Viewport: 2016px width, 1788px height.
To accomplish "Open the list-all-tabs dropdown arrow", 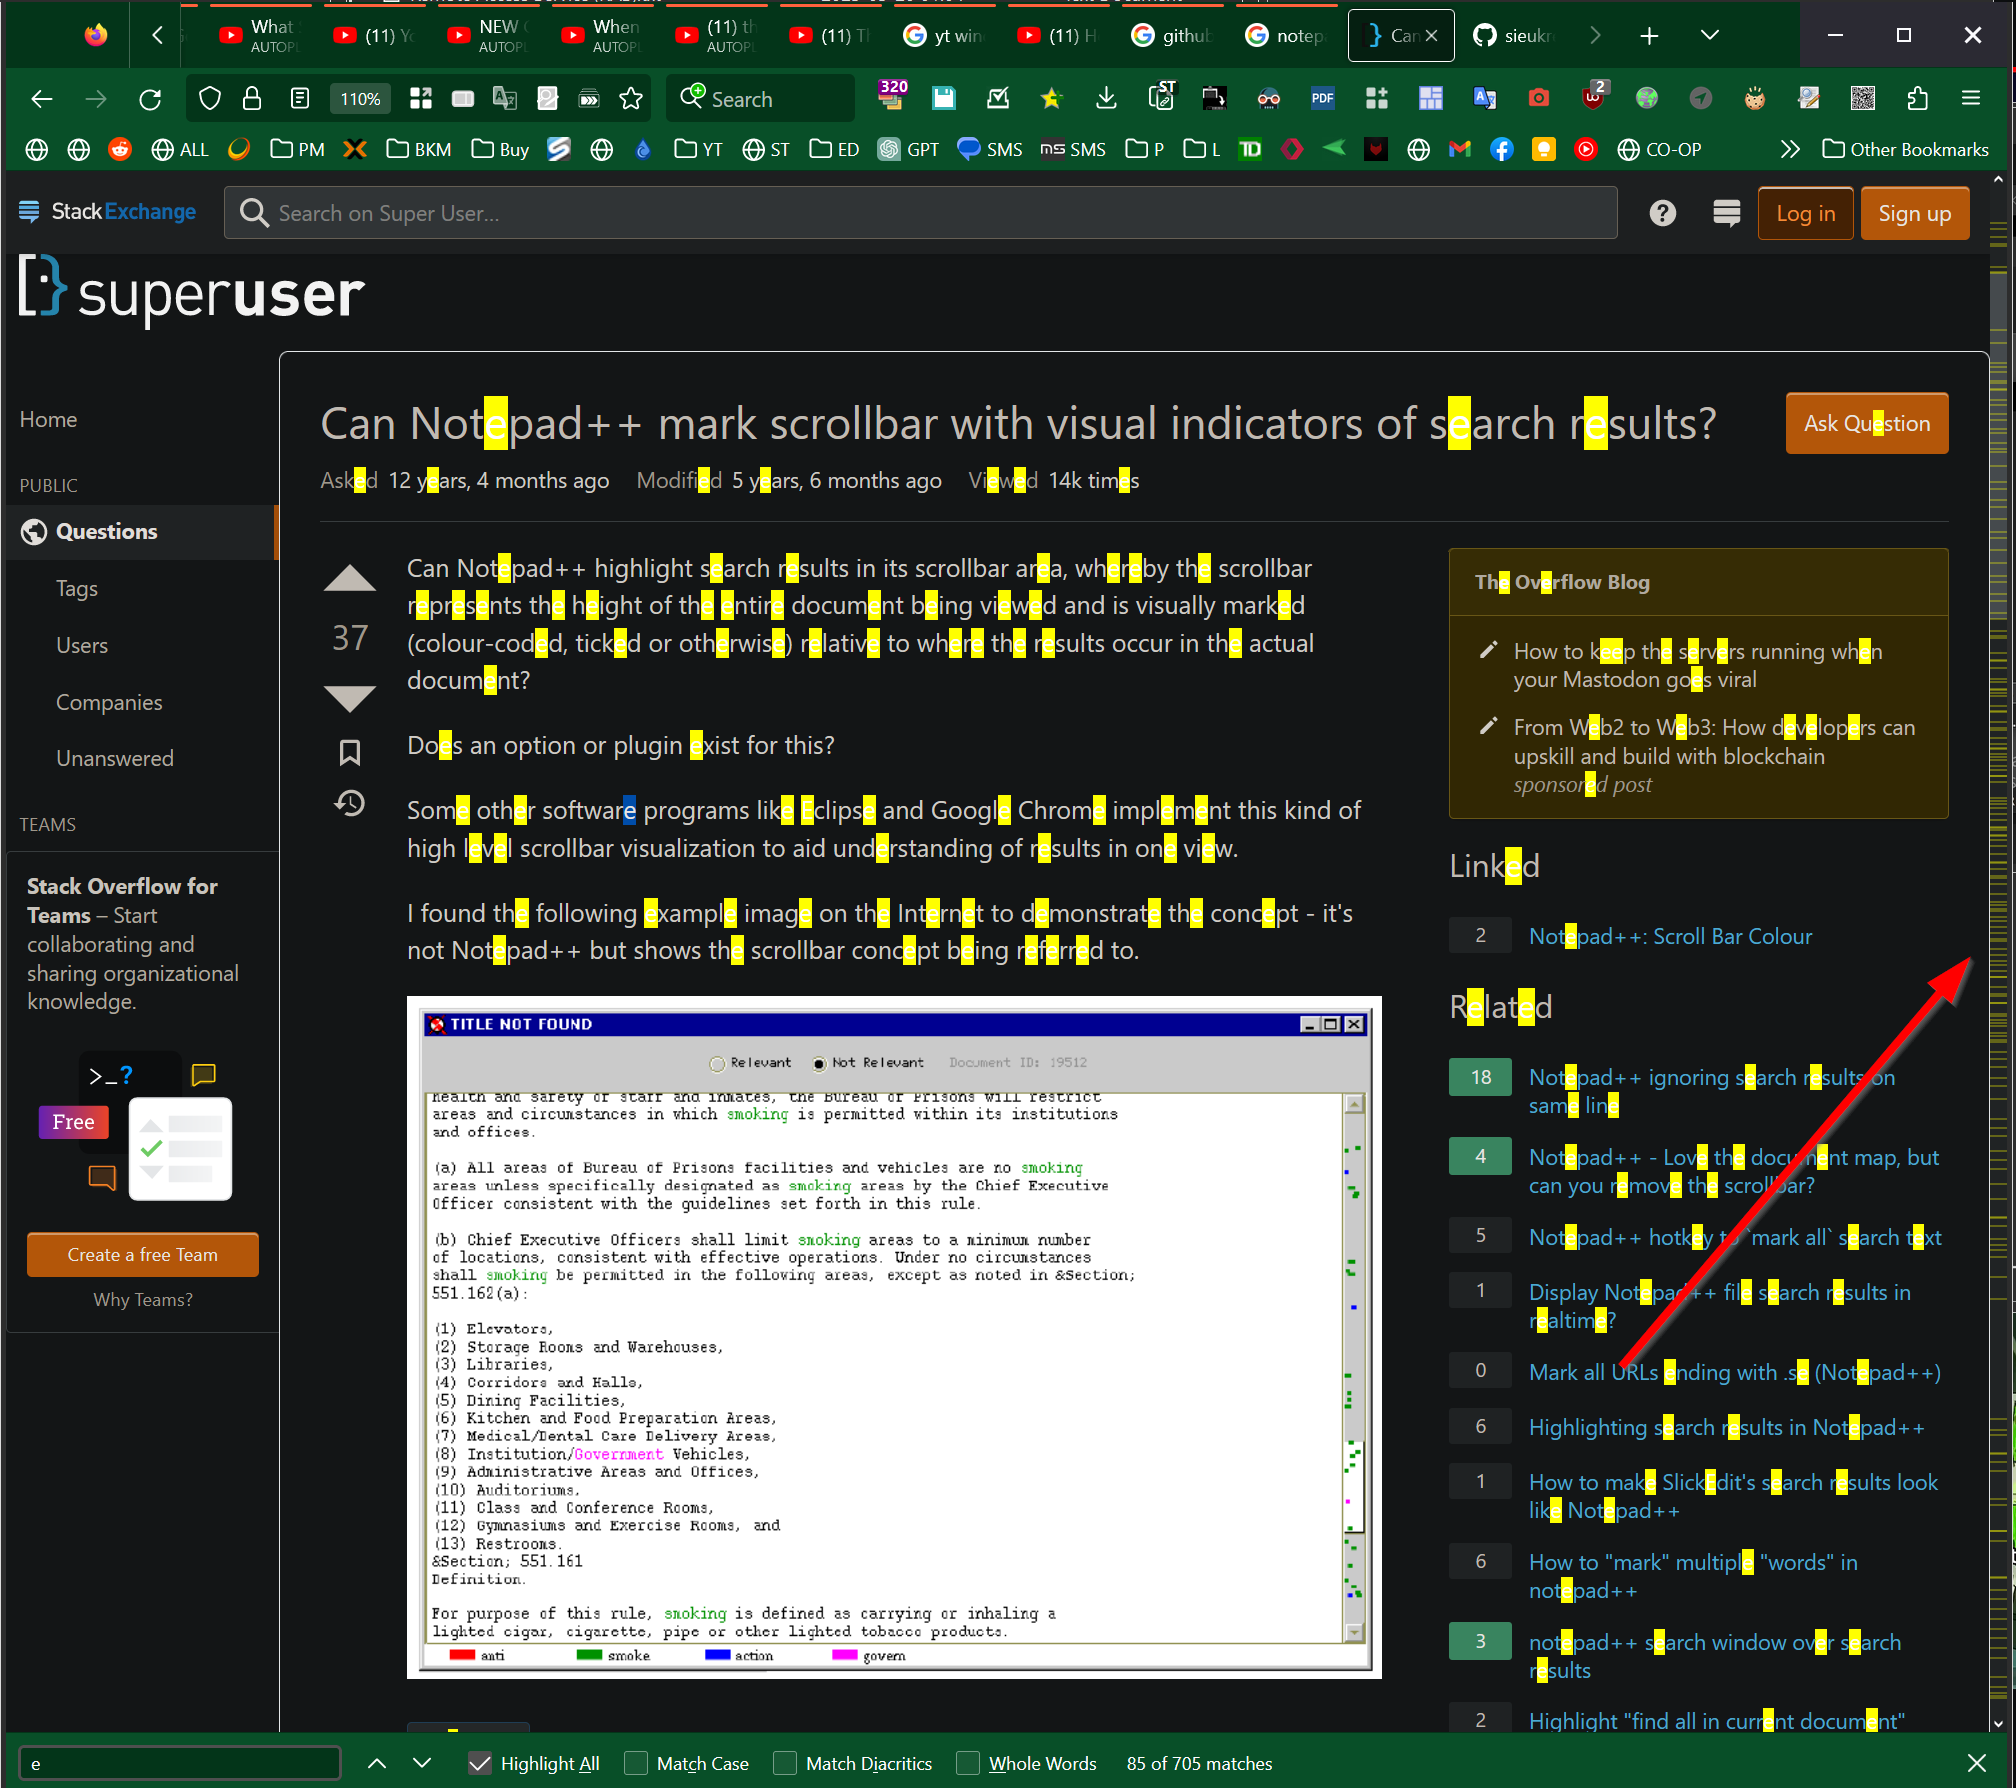I will point(1710,35).
